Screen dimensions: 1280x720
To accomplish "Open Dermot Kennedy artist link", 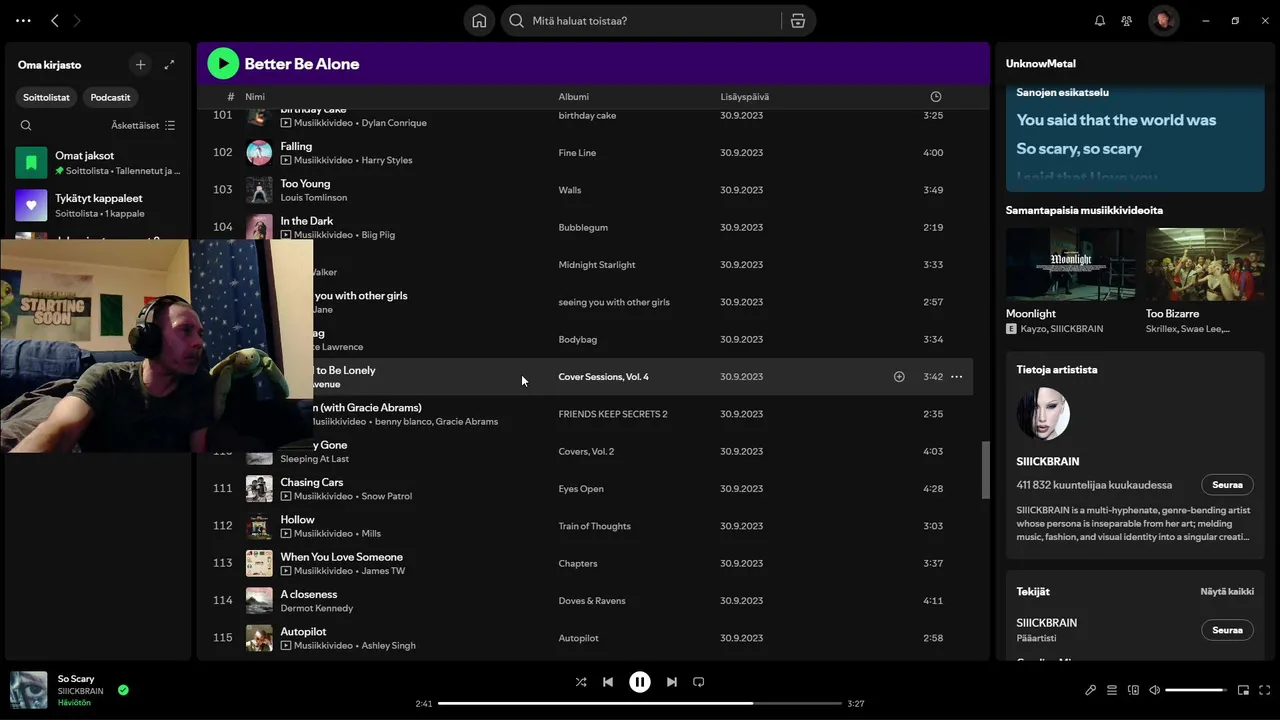I will (x=317, y=608).
